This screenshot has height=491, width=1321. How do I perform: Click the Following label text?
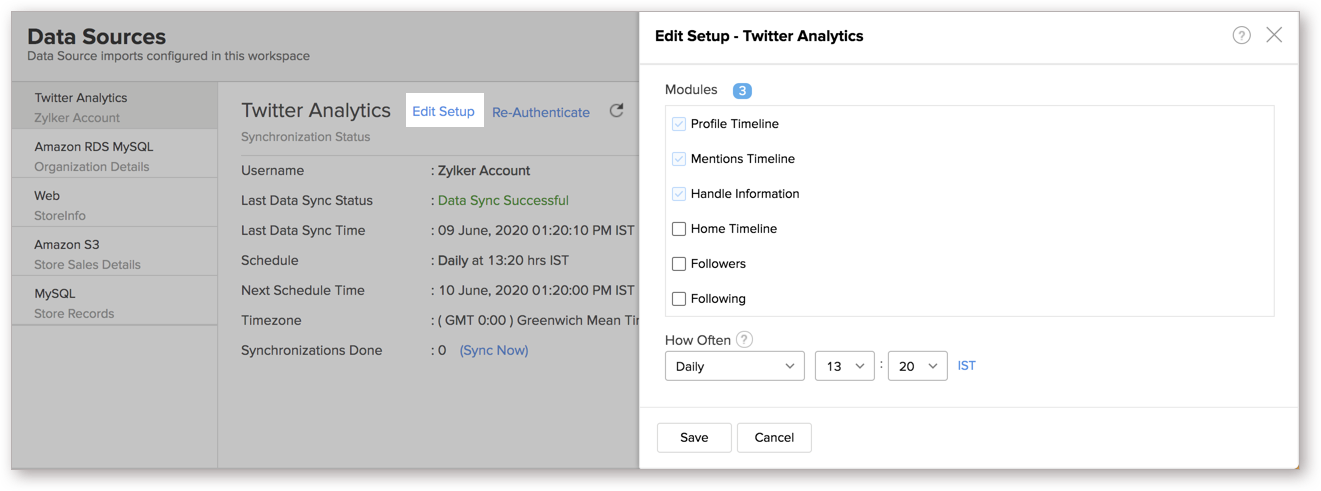[718, 299]
